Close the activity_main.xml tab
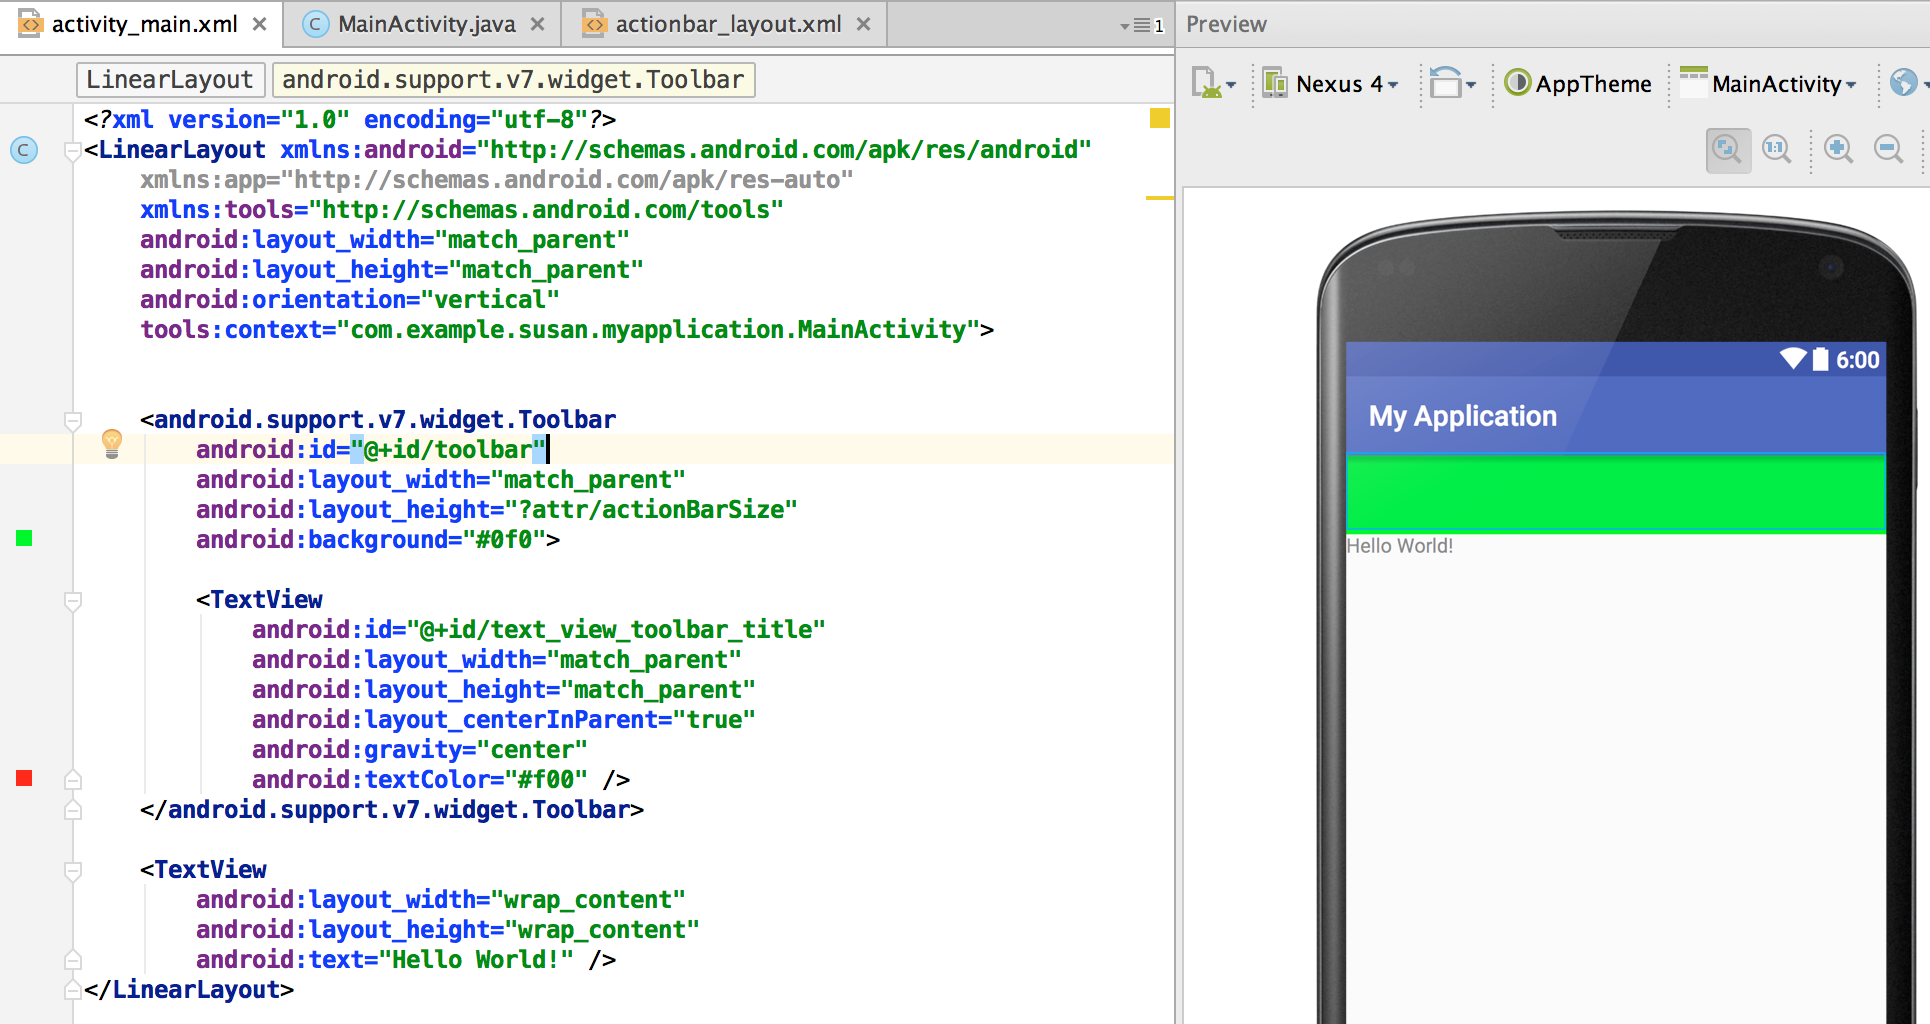 tap(260, 24)
